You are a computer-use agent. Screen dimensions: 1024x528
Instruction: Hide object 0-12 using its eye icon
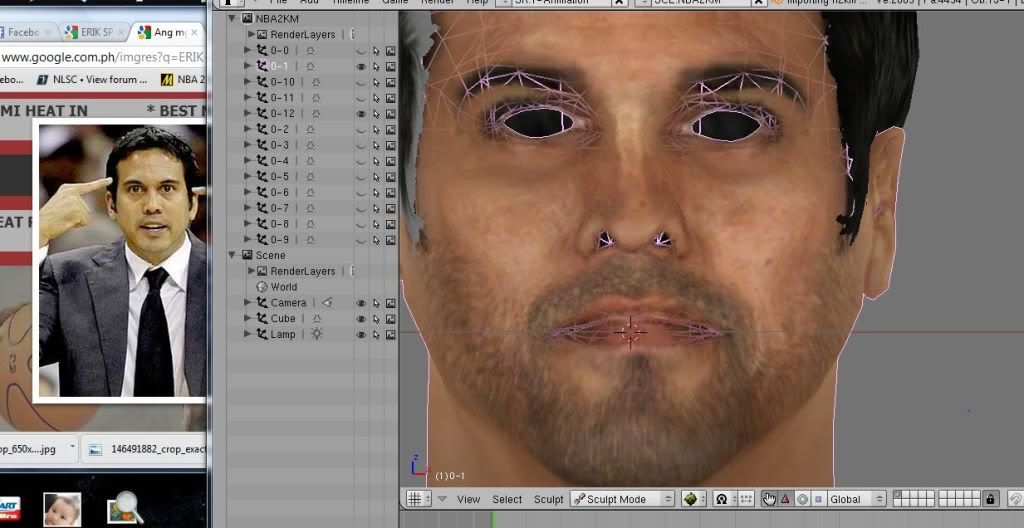click(360, 113)
